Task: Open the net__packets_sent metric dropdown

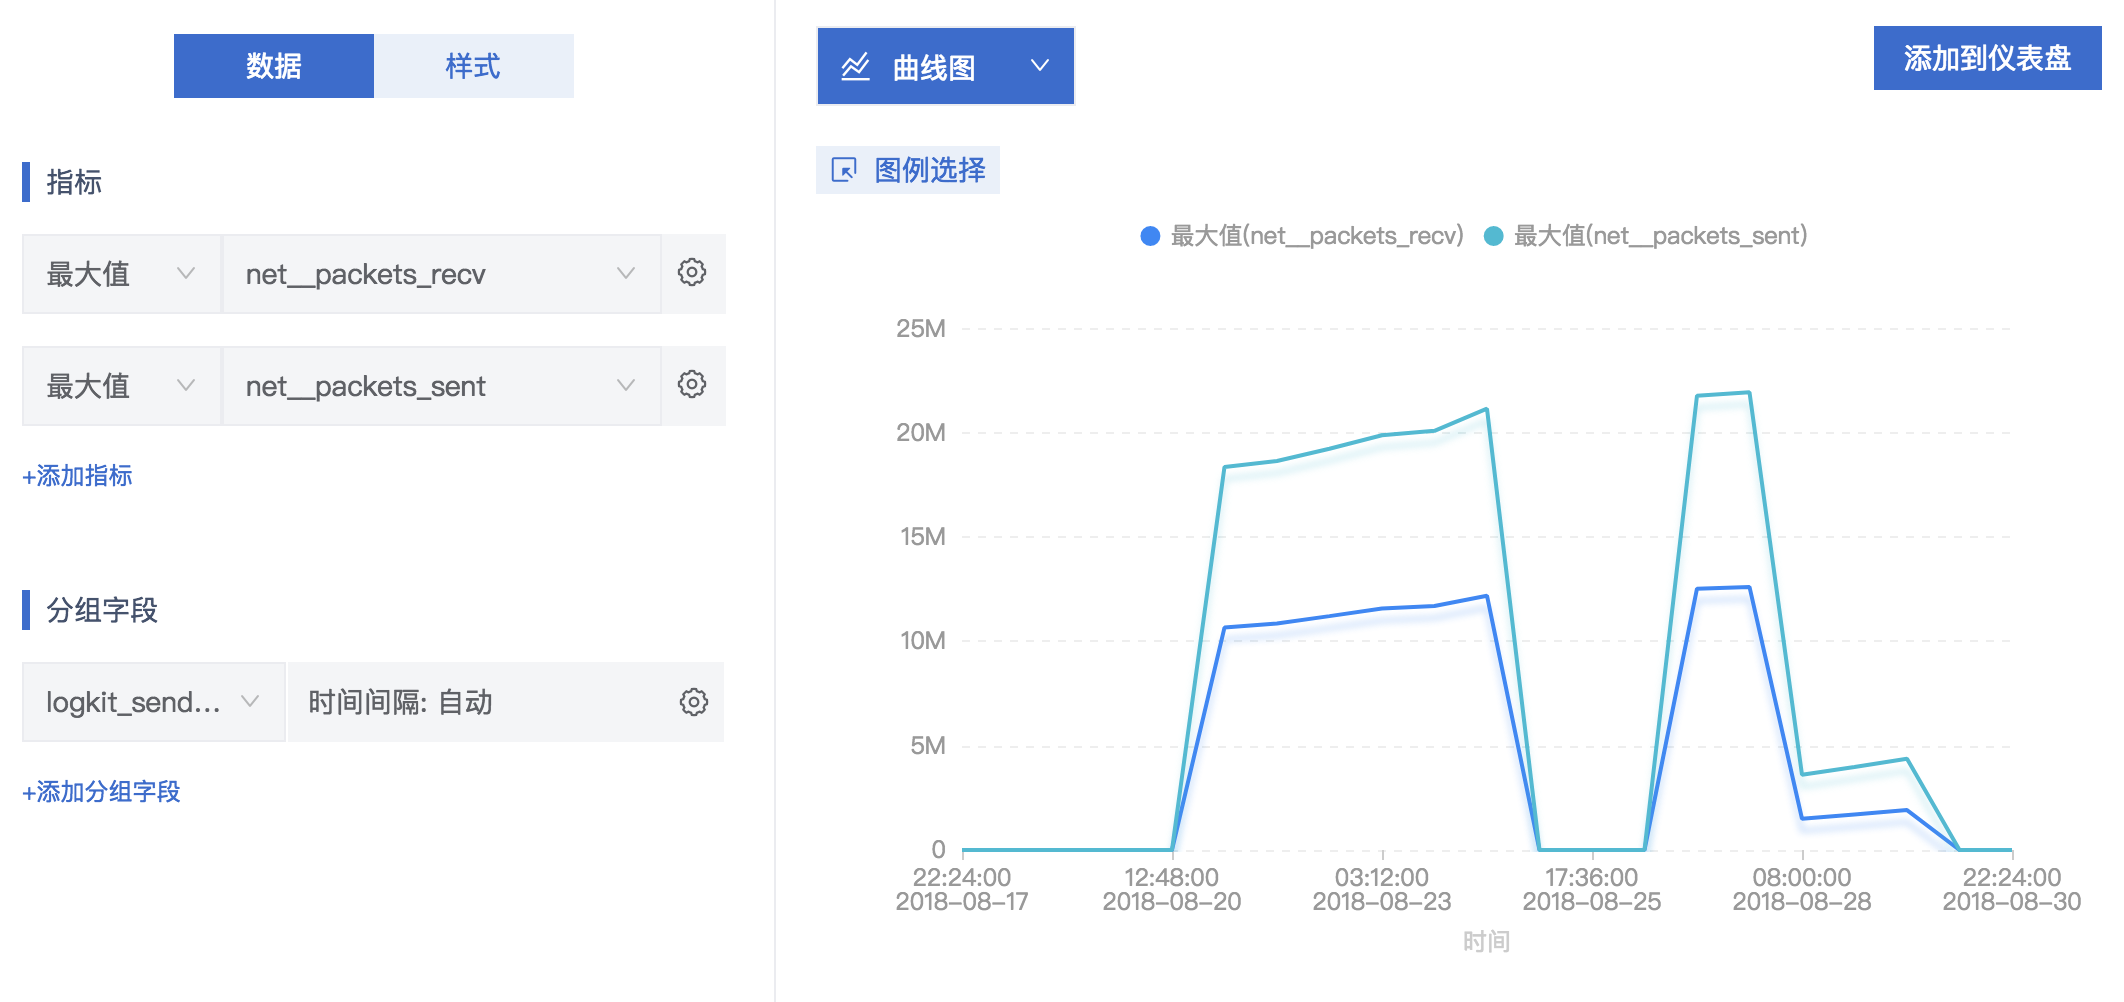Action: coord(441,386)
